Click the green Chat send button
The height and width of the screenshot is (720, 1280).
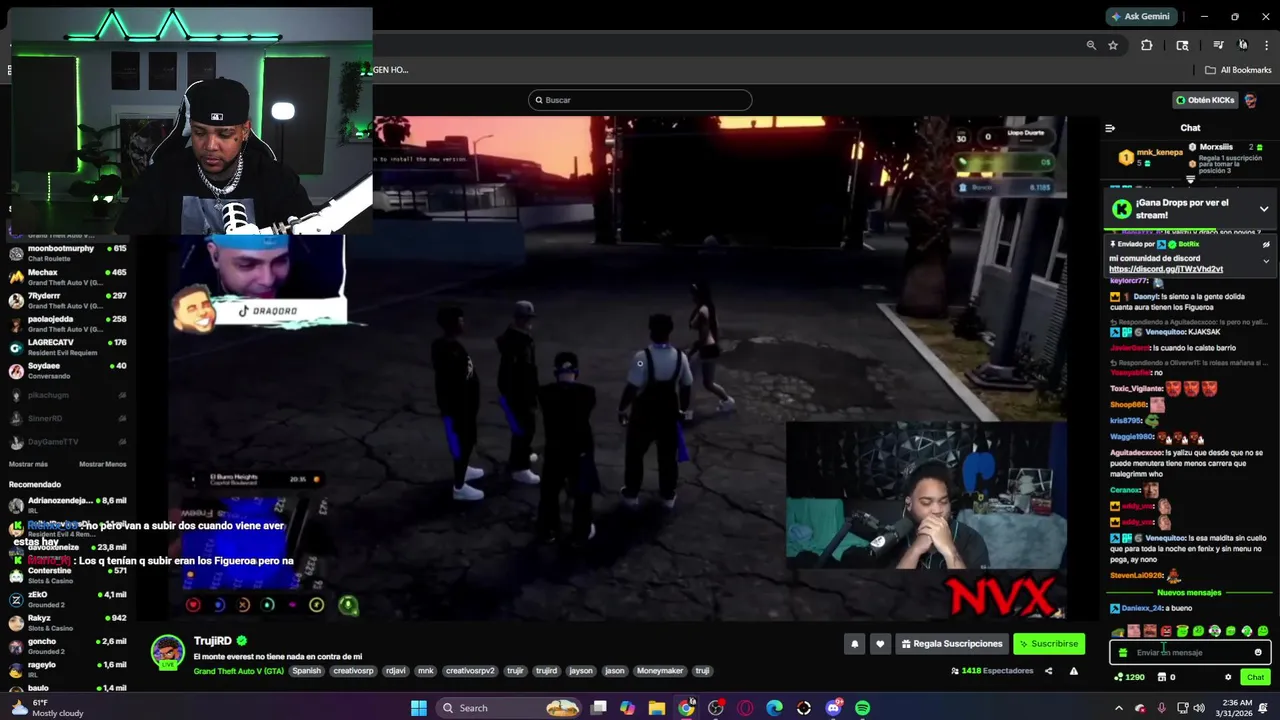pyautogui.click(x=1255, y=677)
